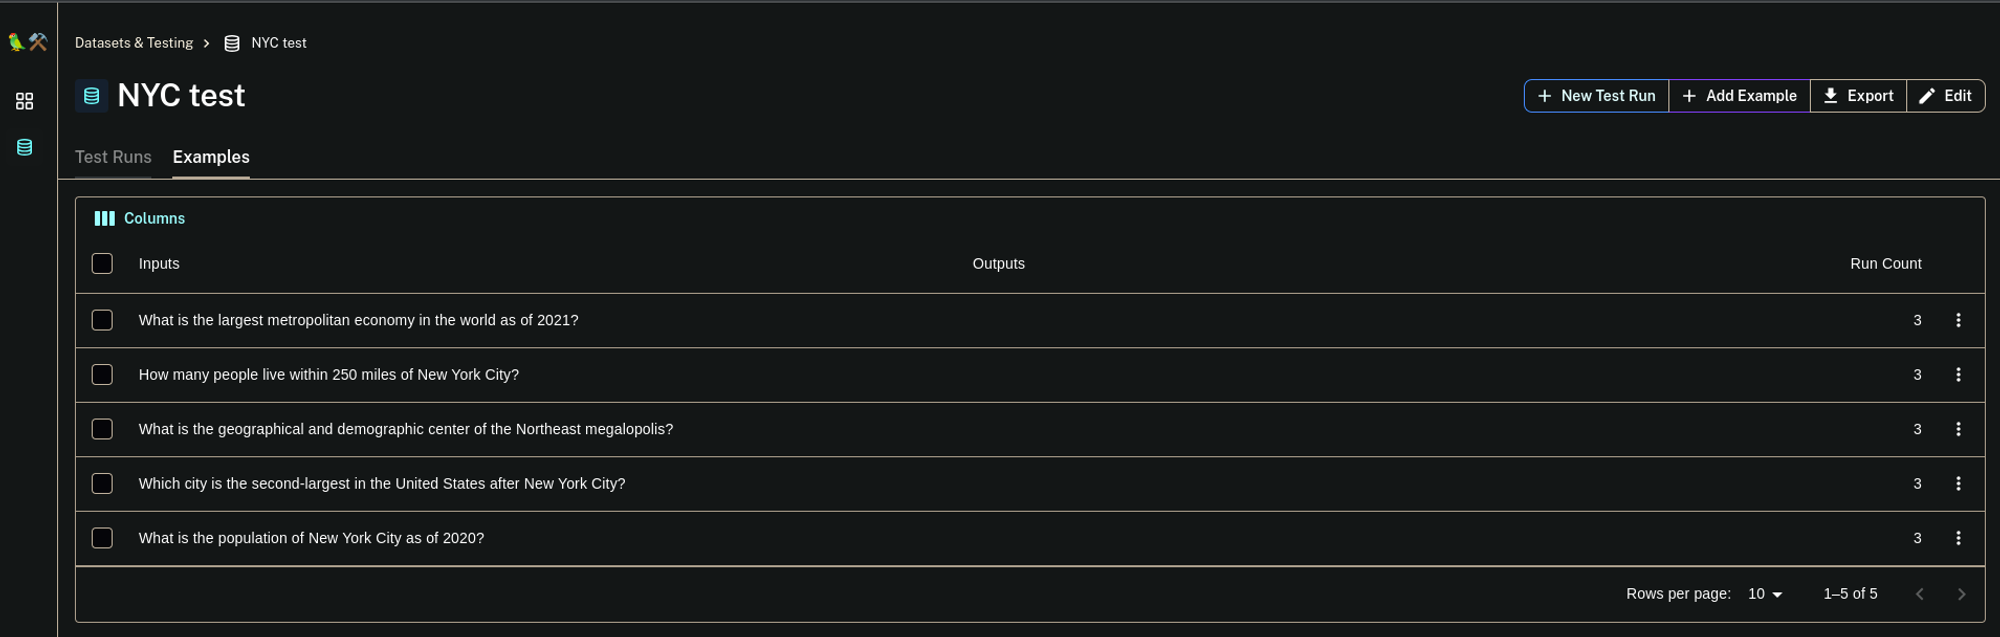This screenshot has height=637, width=2000.
Task: Switch to the Test Runs tab
Action: 113,157
